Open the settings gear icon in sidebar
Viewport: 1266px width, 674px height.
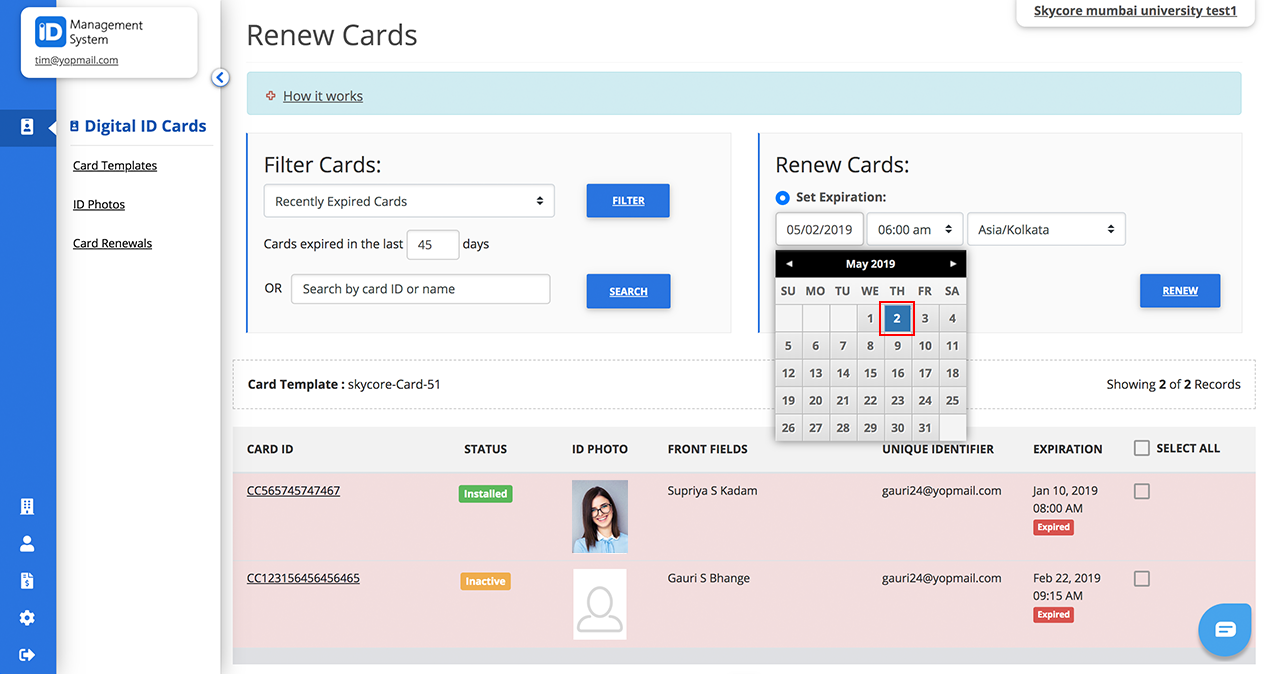coord(27,618)
